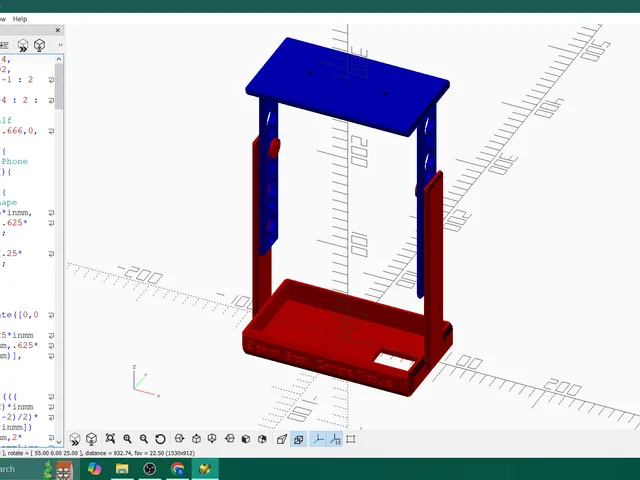Viewport: 640px width, 480px height.
Task: Open OBS Studio from the taskbar
Action: (149, 469)
